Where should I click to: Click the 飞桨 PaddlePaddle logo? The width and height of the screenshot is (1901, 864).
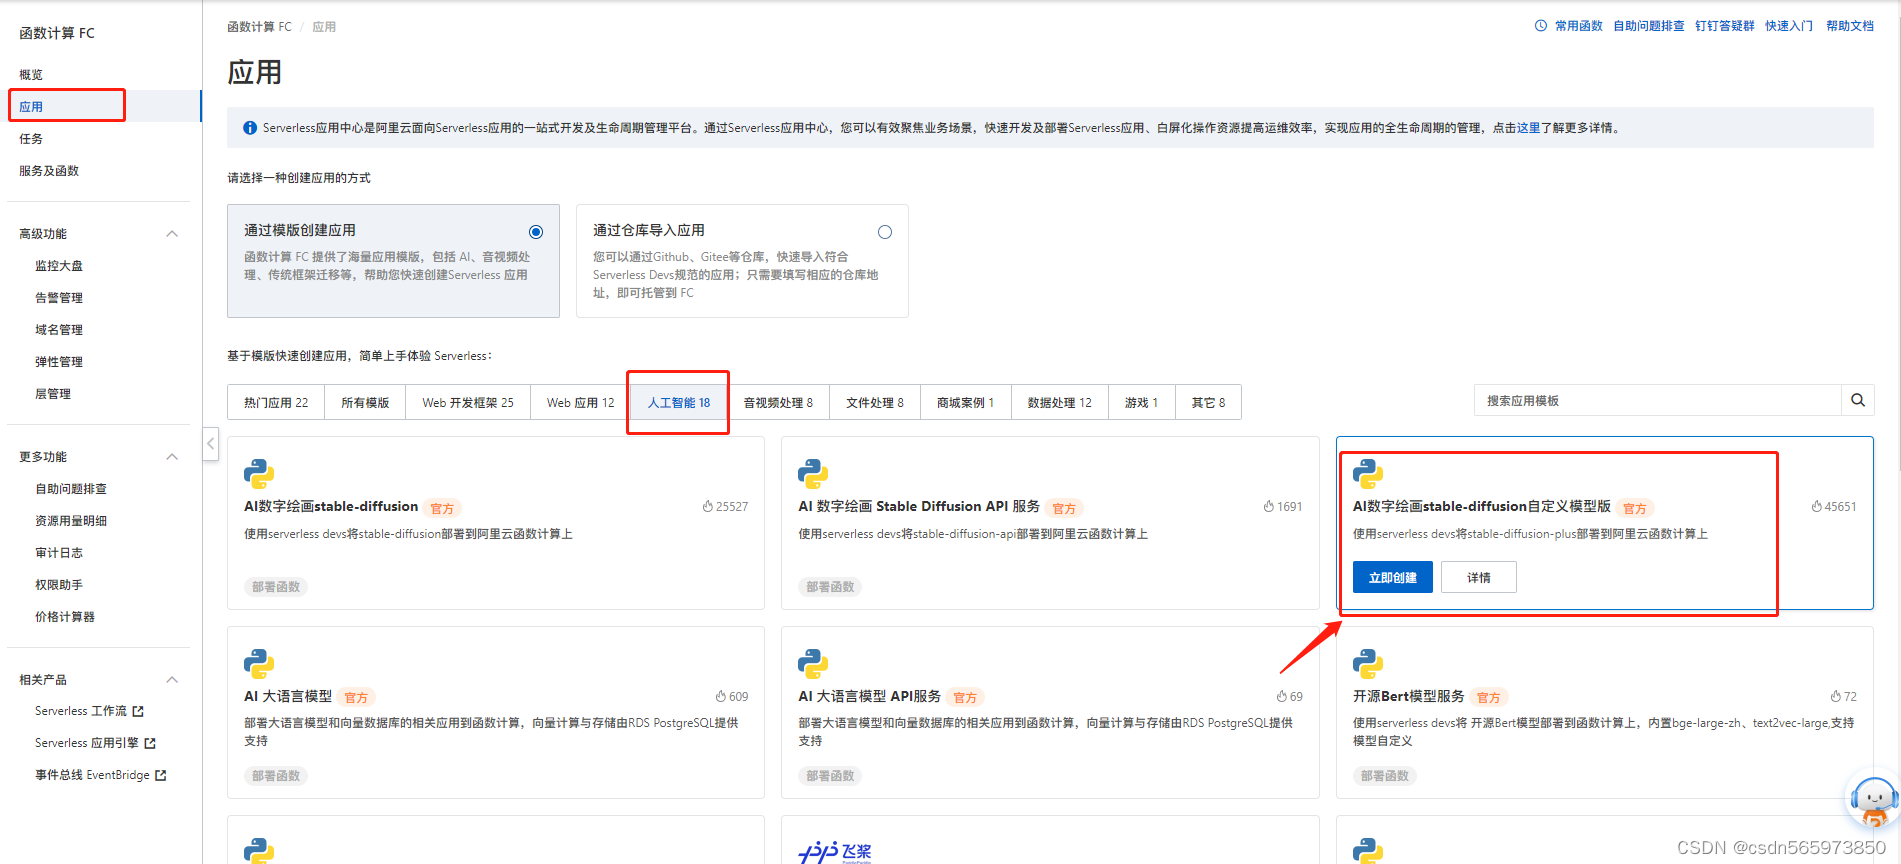835,852
